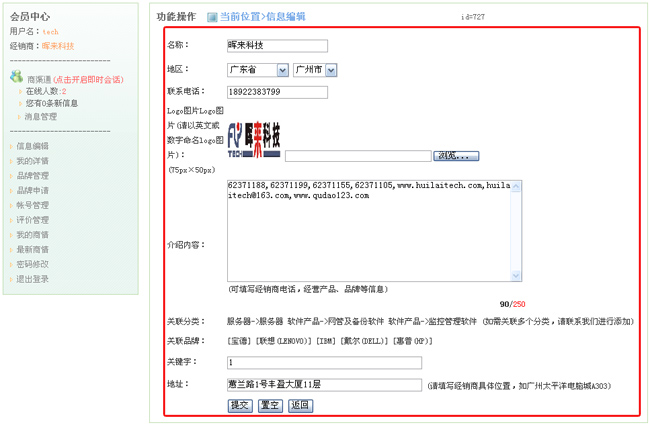The height and width of the screenshot is (425, 650).
Task: Click the 返回 back button
Action: tap(300, 405)
